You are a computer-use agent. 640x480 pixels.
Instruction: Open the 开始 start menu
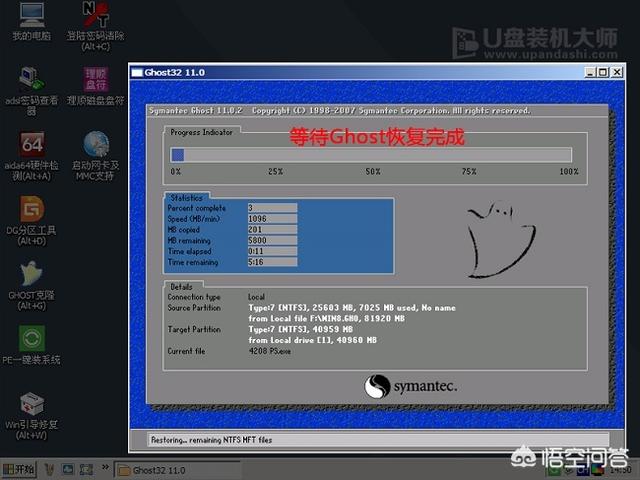tap(19, 469)
